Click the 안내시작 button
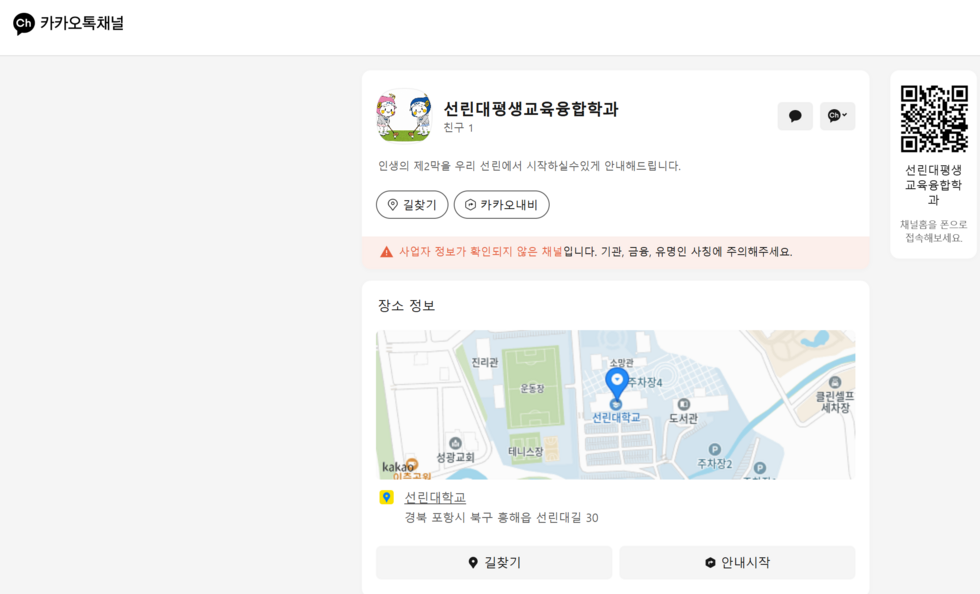Viewport: 980px width, 594px height. [x=738, y=563]
